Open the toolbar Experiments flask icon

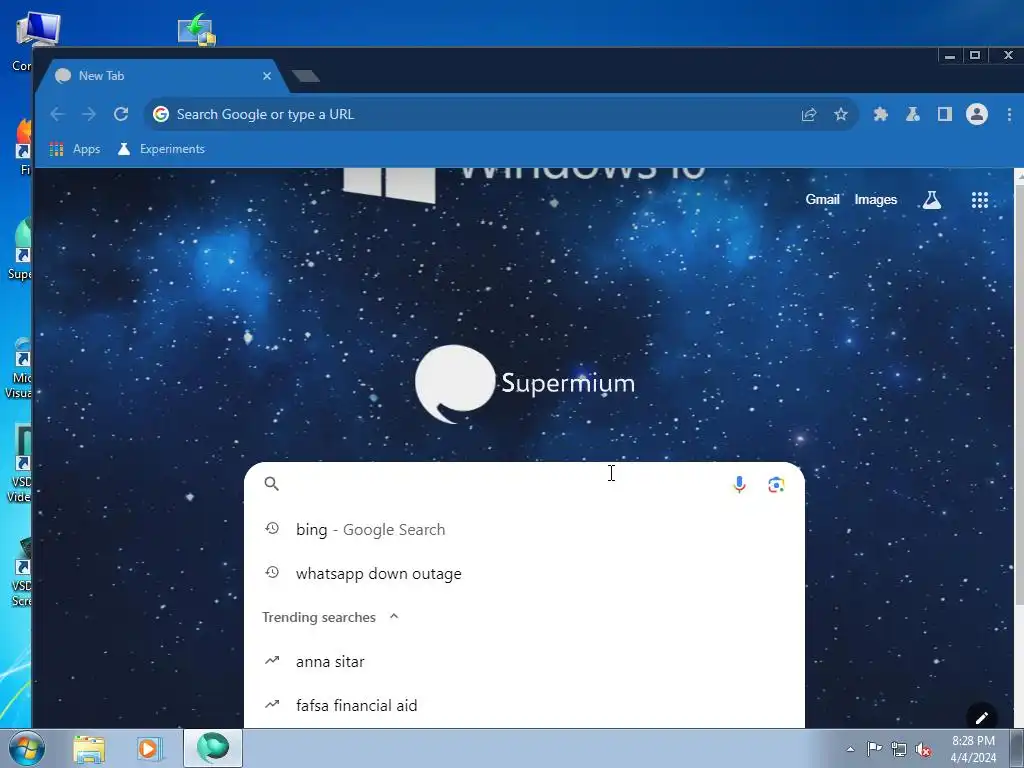coord(912,114)
